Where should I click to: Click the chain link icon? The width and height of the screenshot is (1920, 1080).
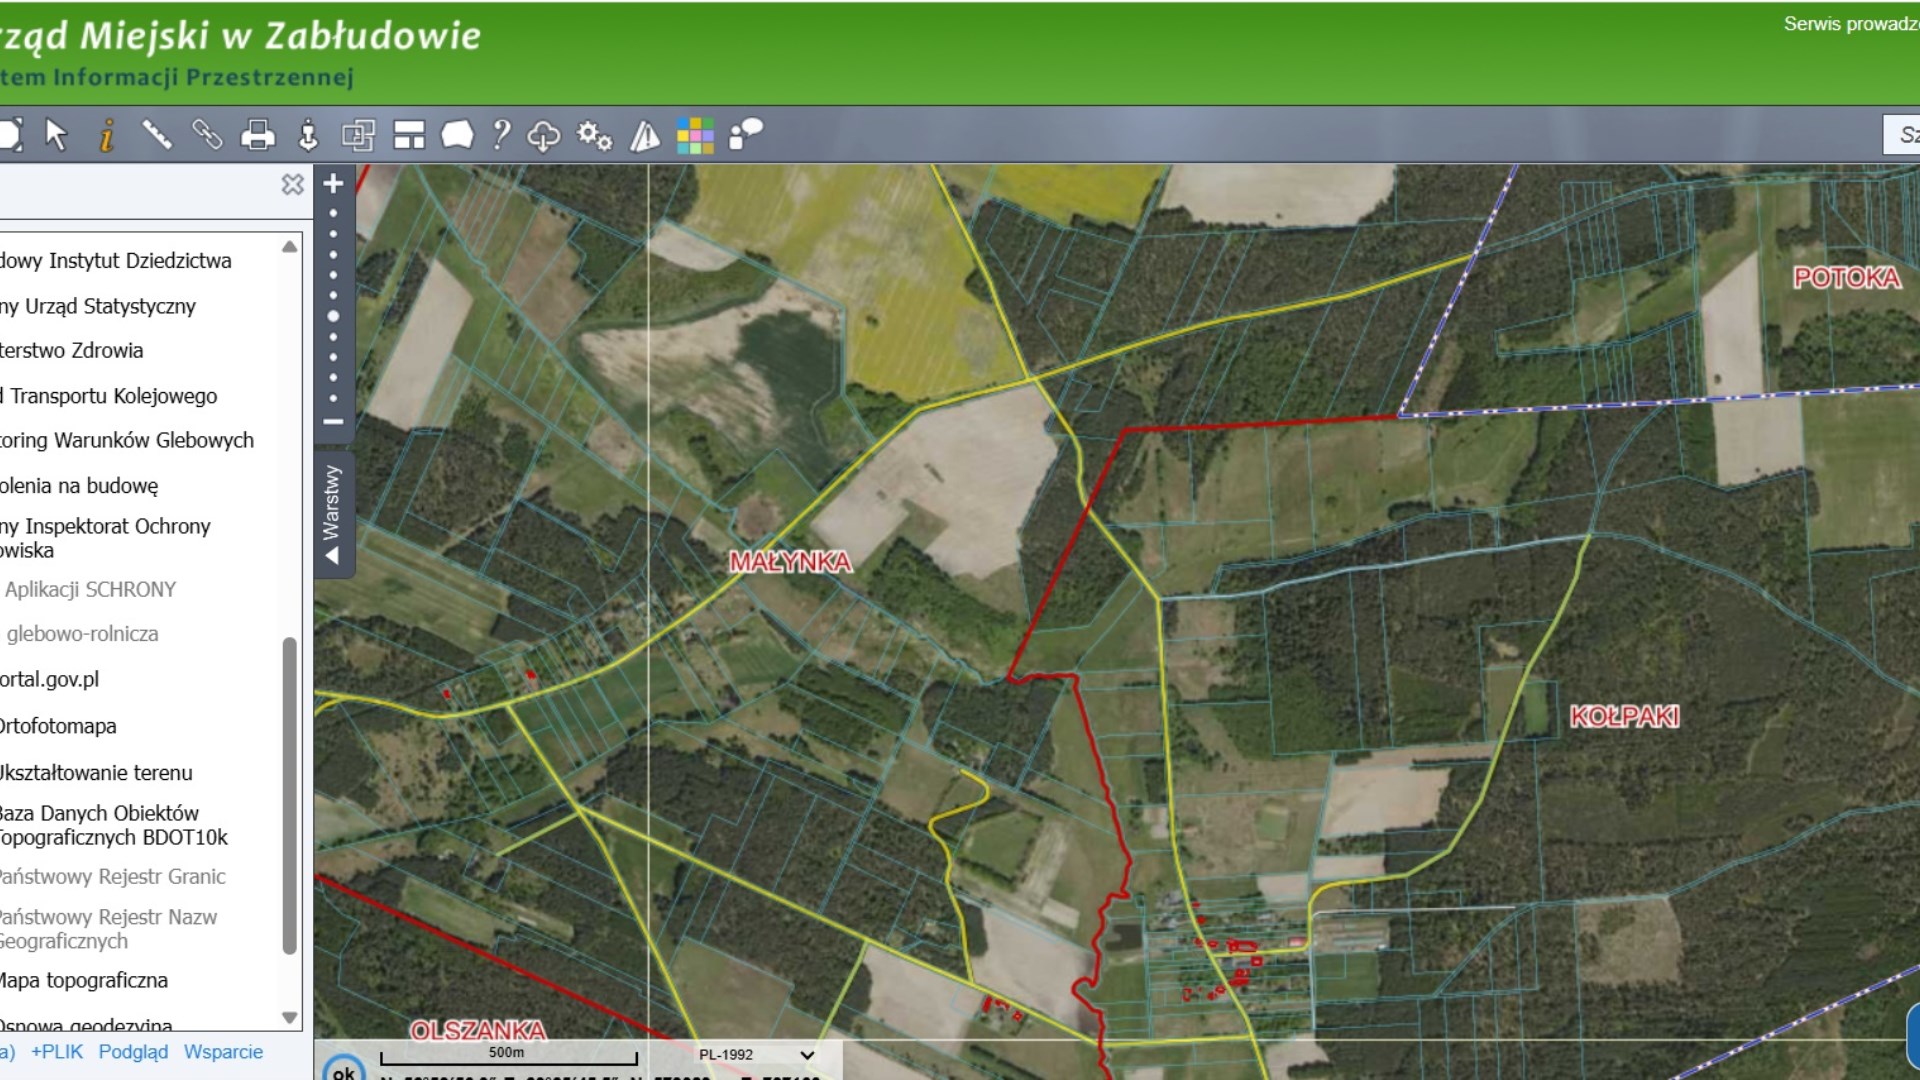(x=207, y=135)
